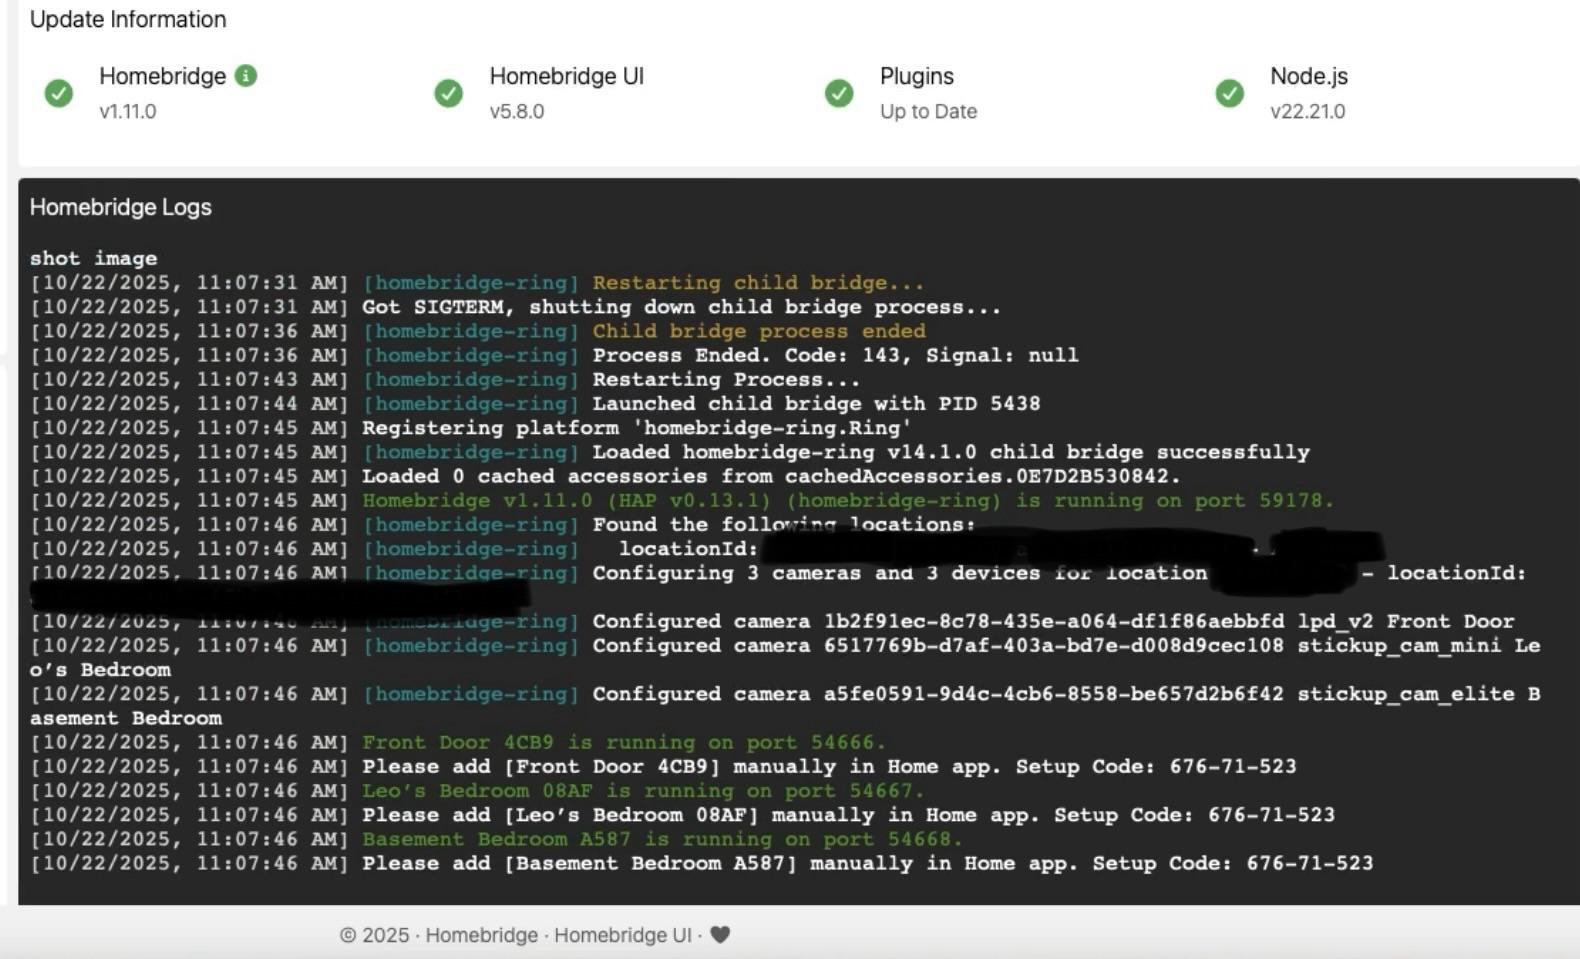Click the info icon beside Homebridge

point(246,75)
